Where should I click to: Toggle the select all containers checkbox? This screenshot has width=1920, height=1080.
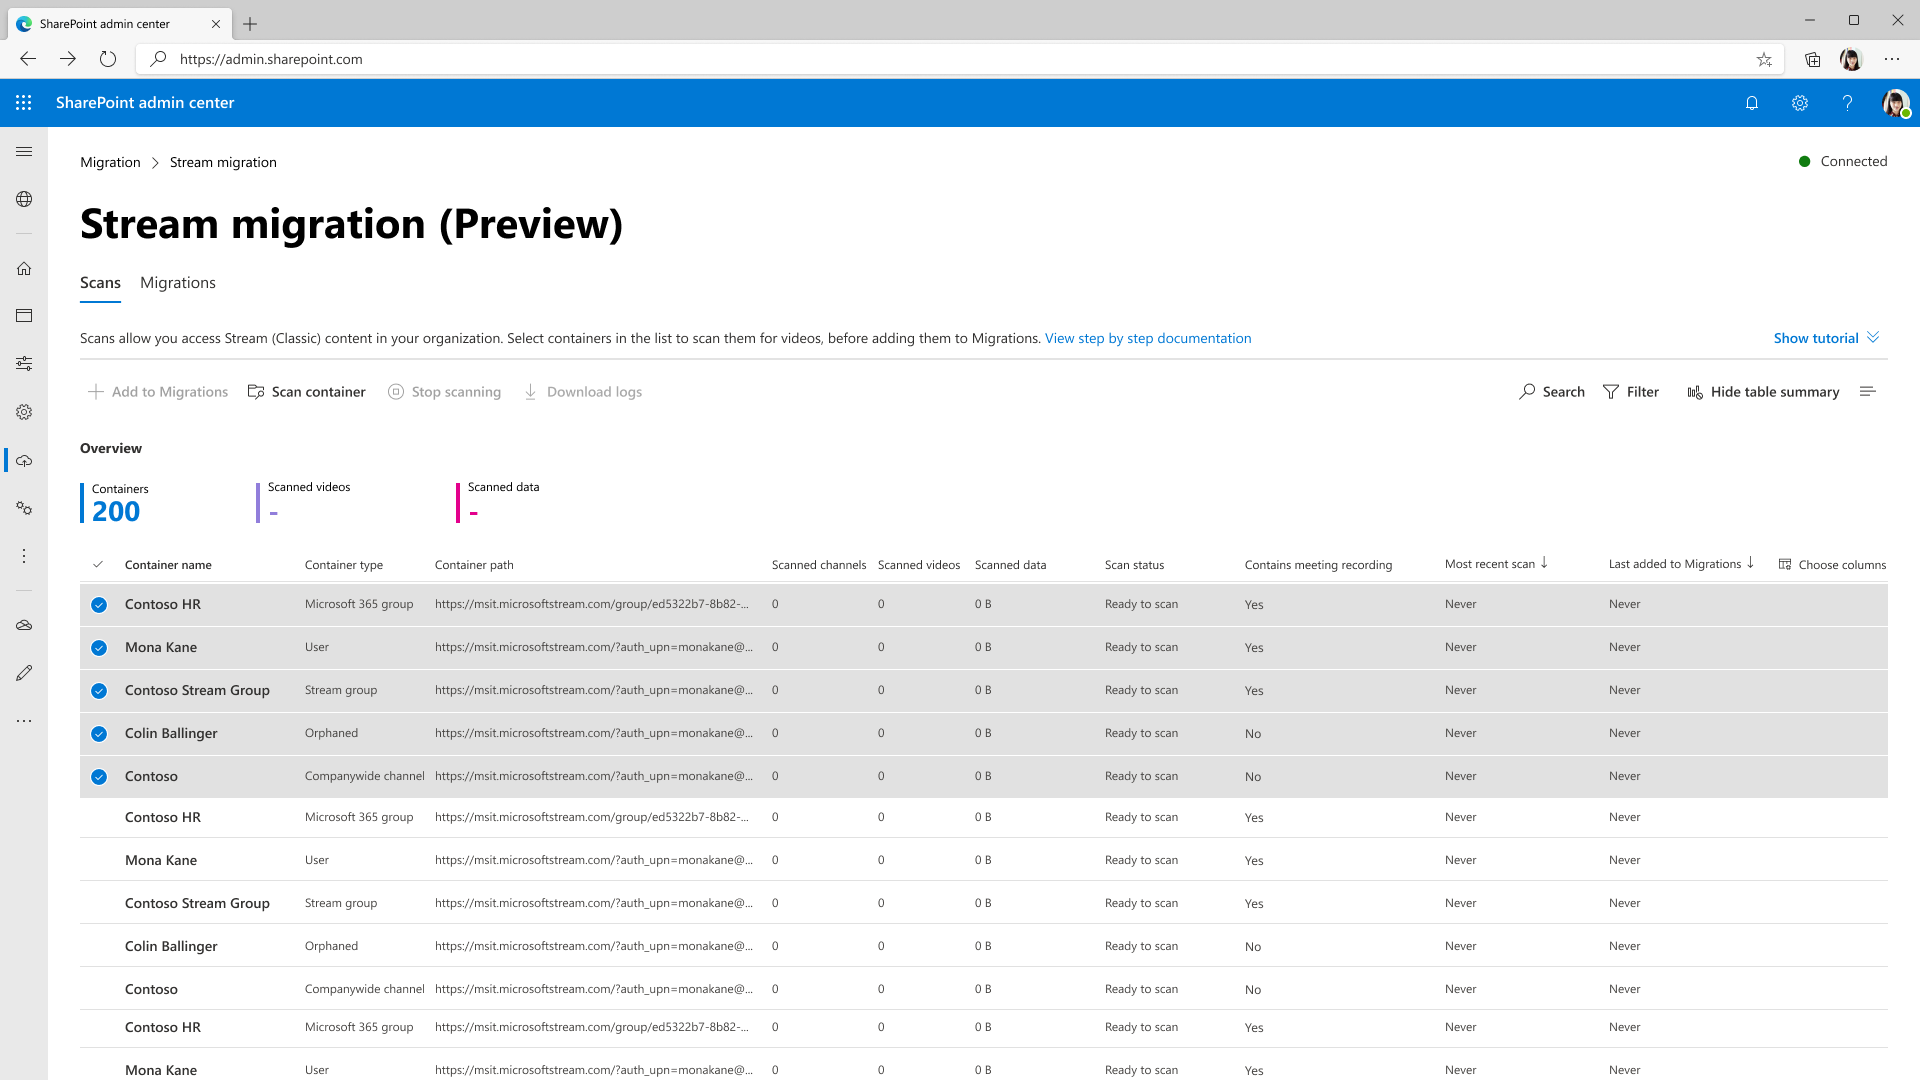coord(98,563)
